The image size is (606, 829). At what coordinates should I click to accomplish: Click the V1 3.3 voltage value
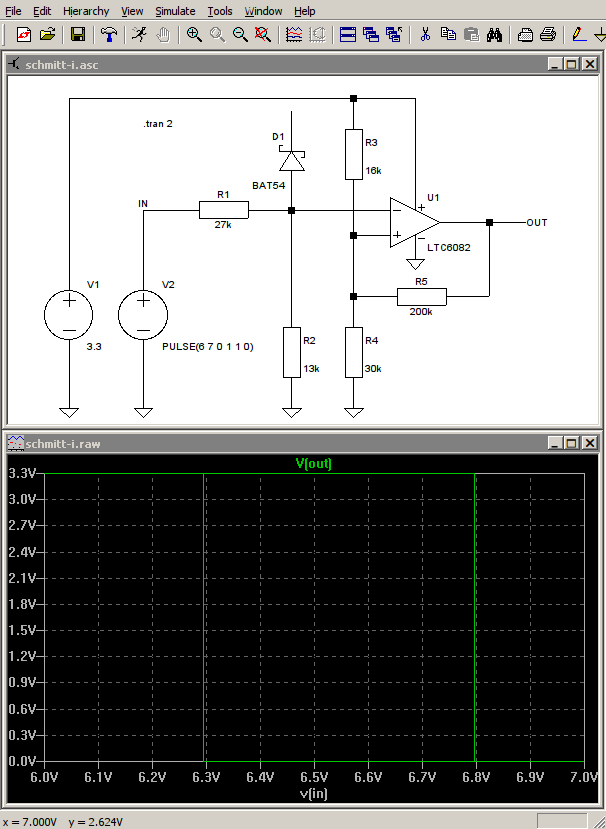click(x=94, y=347)
